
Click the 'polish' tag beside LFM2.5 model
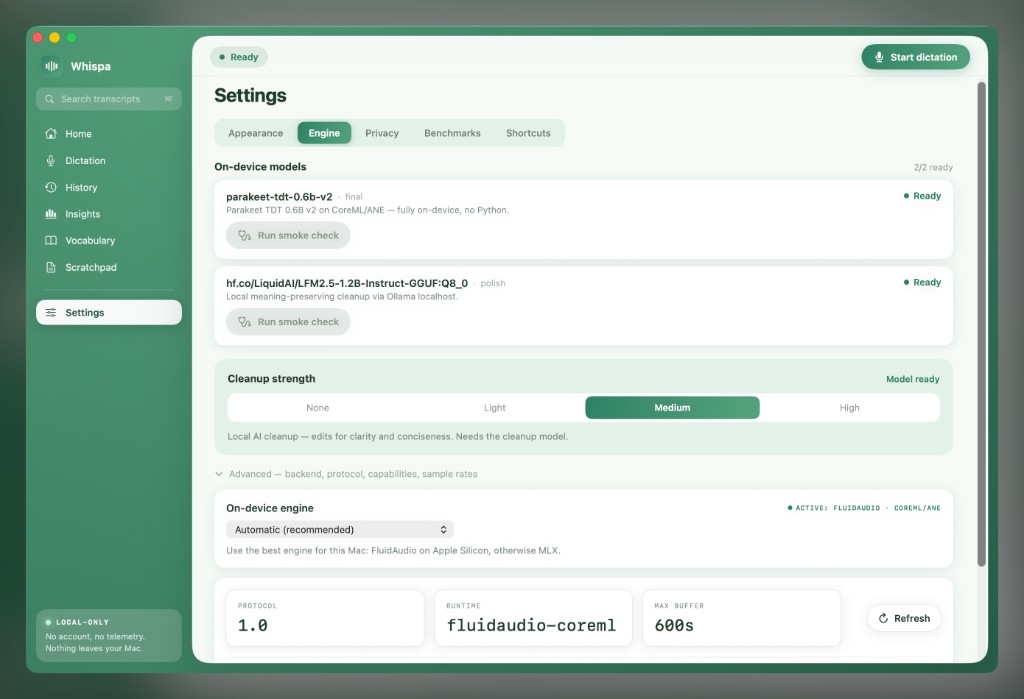(x=492, y=284)
